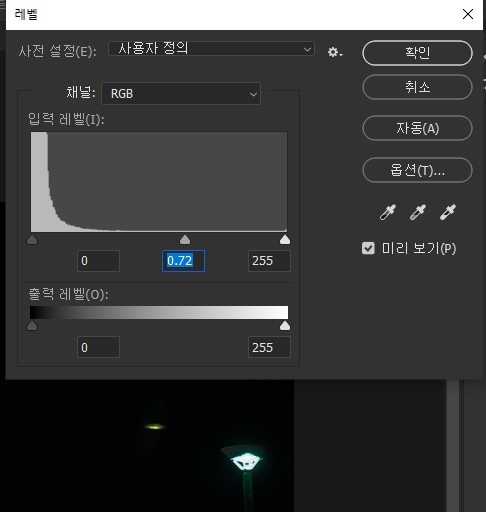Focus the input highlight value field 255
Image resolution: width=486 pixels, height=512 pixels.
(x=269, y=261)
